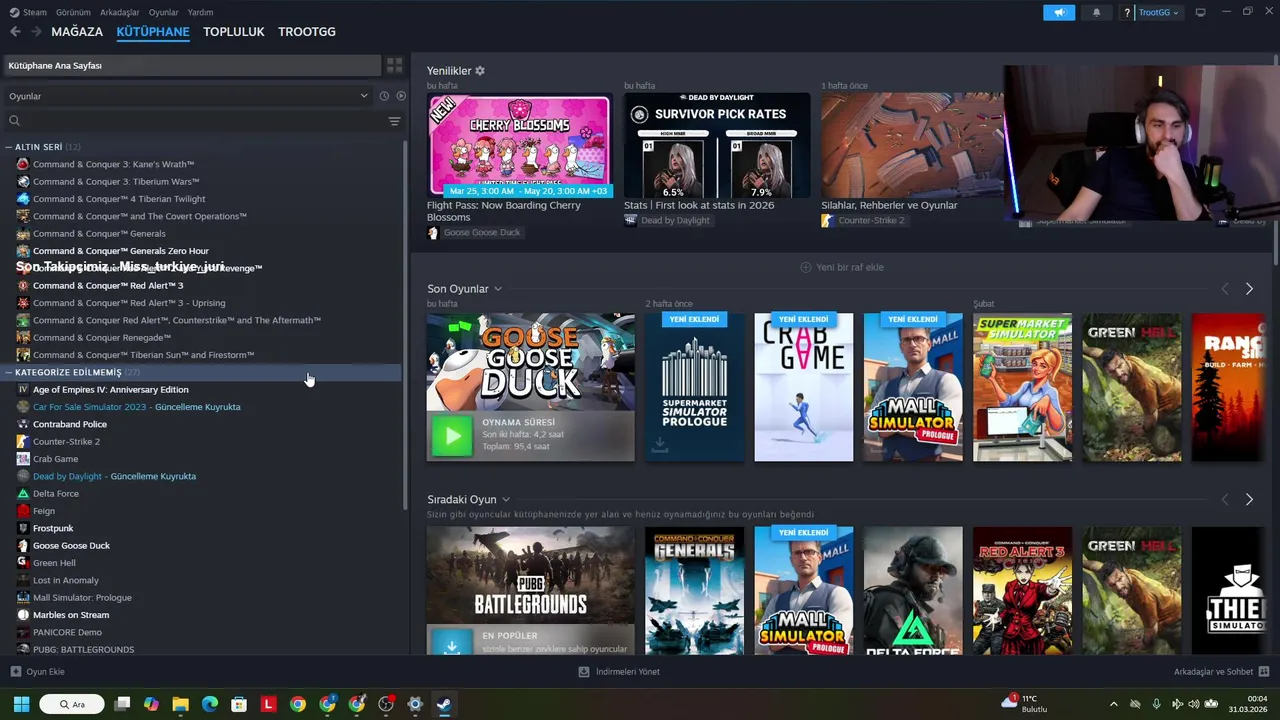Open Cherry Blossoms news thumbnail

tap(520, 145)
